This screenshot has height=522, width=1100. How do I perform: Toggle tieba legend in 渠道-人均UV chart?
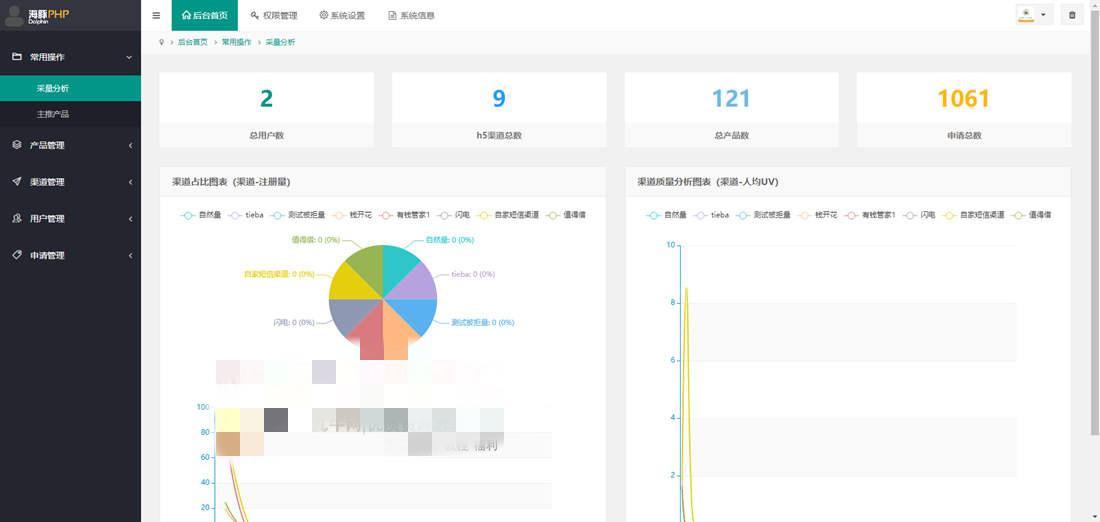point(711,215)
